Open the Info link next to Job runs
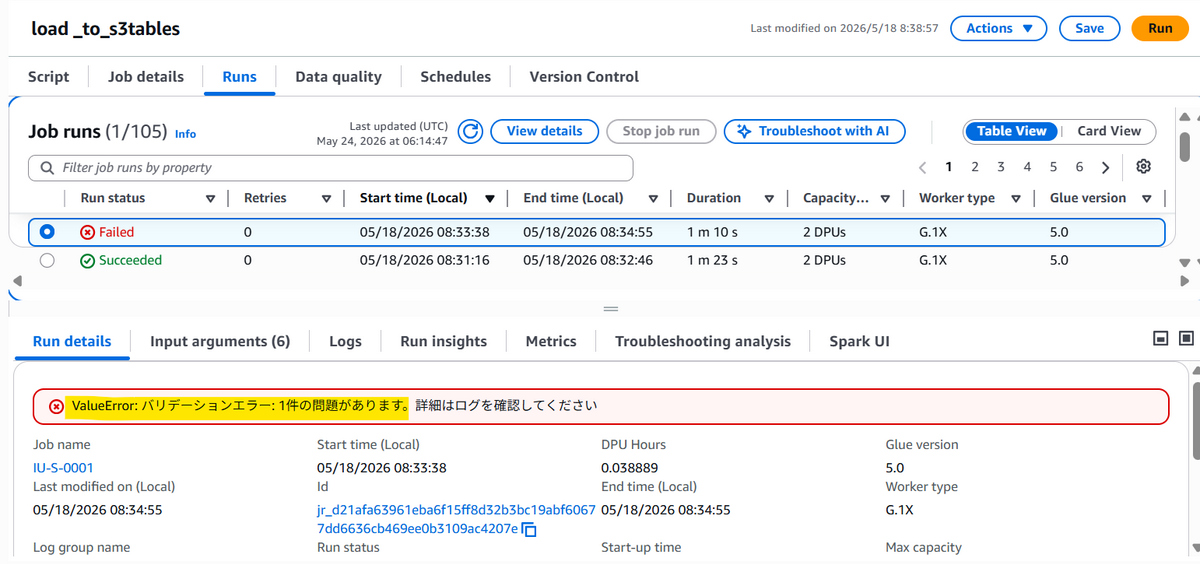Image resolution: width=1200 pixels, height=564 pixels. [x=185, y=133]
